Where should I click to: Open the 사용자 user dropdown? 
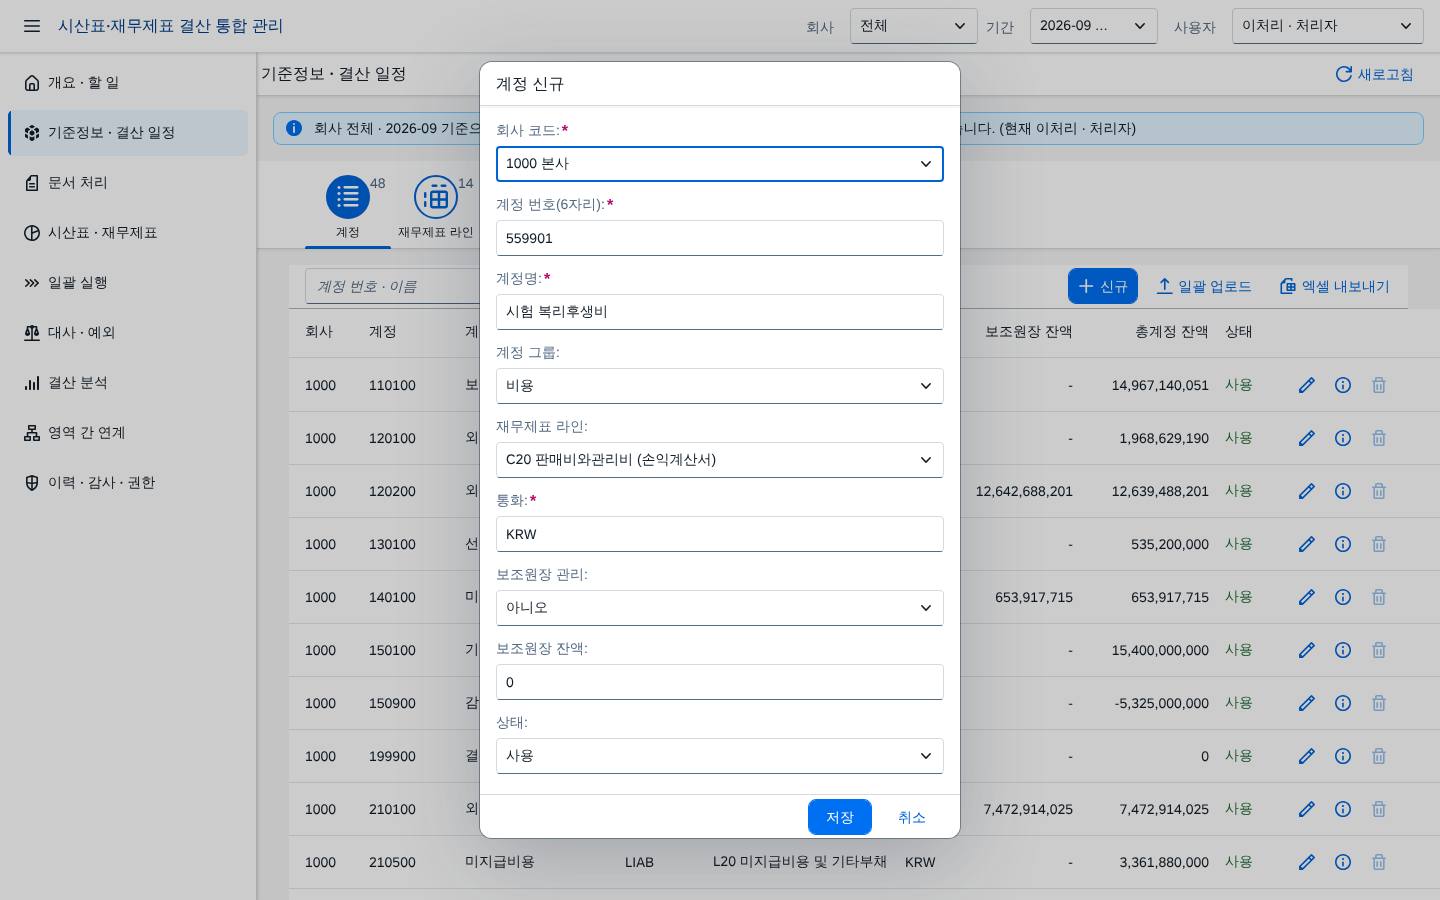(1328, 26)
